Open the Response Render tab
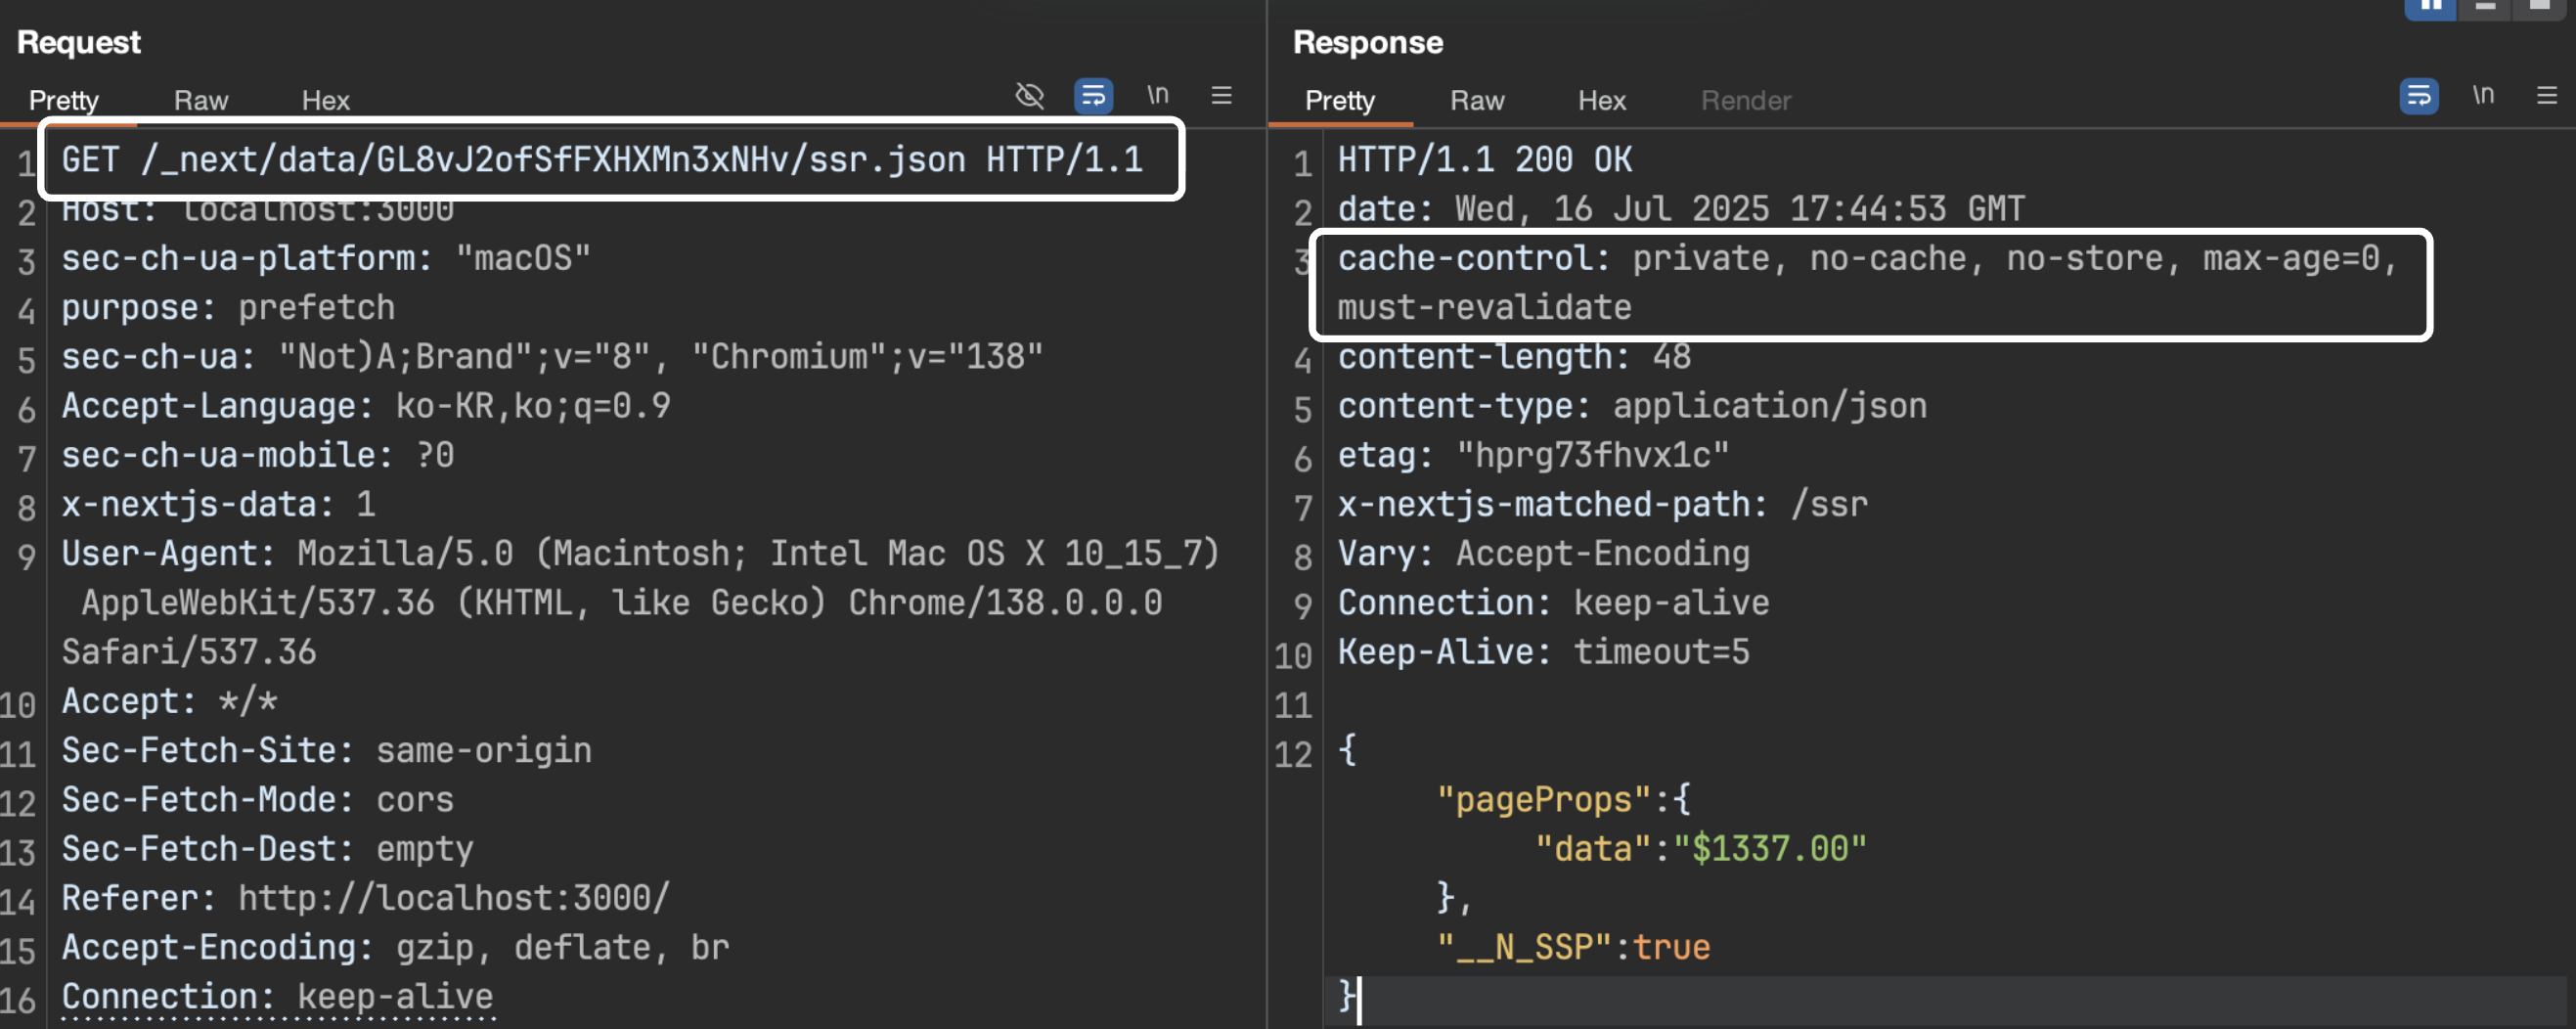The height and width of the screenshot is (1029, 2576). pos(1746,100)
